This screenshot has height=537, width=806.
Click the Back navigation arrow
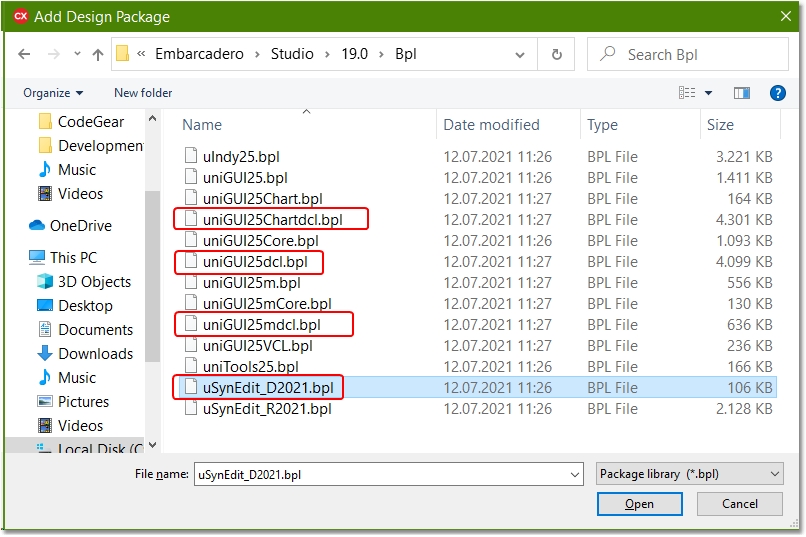point(25,54)
